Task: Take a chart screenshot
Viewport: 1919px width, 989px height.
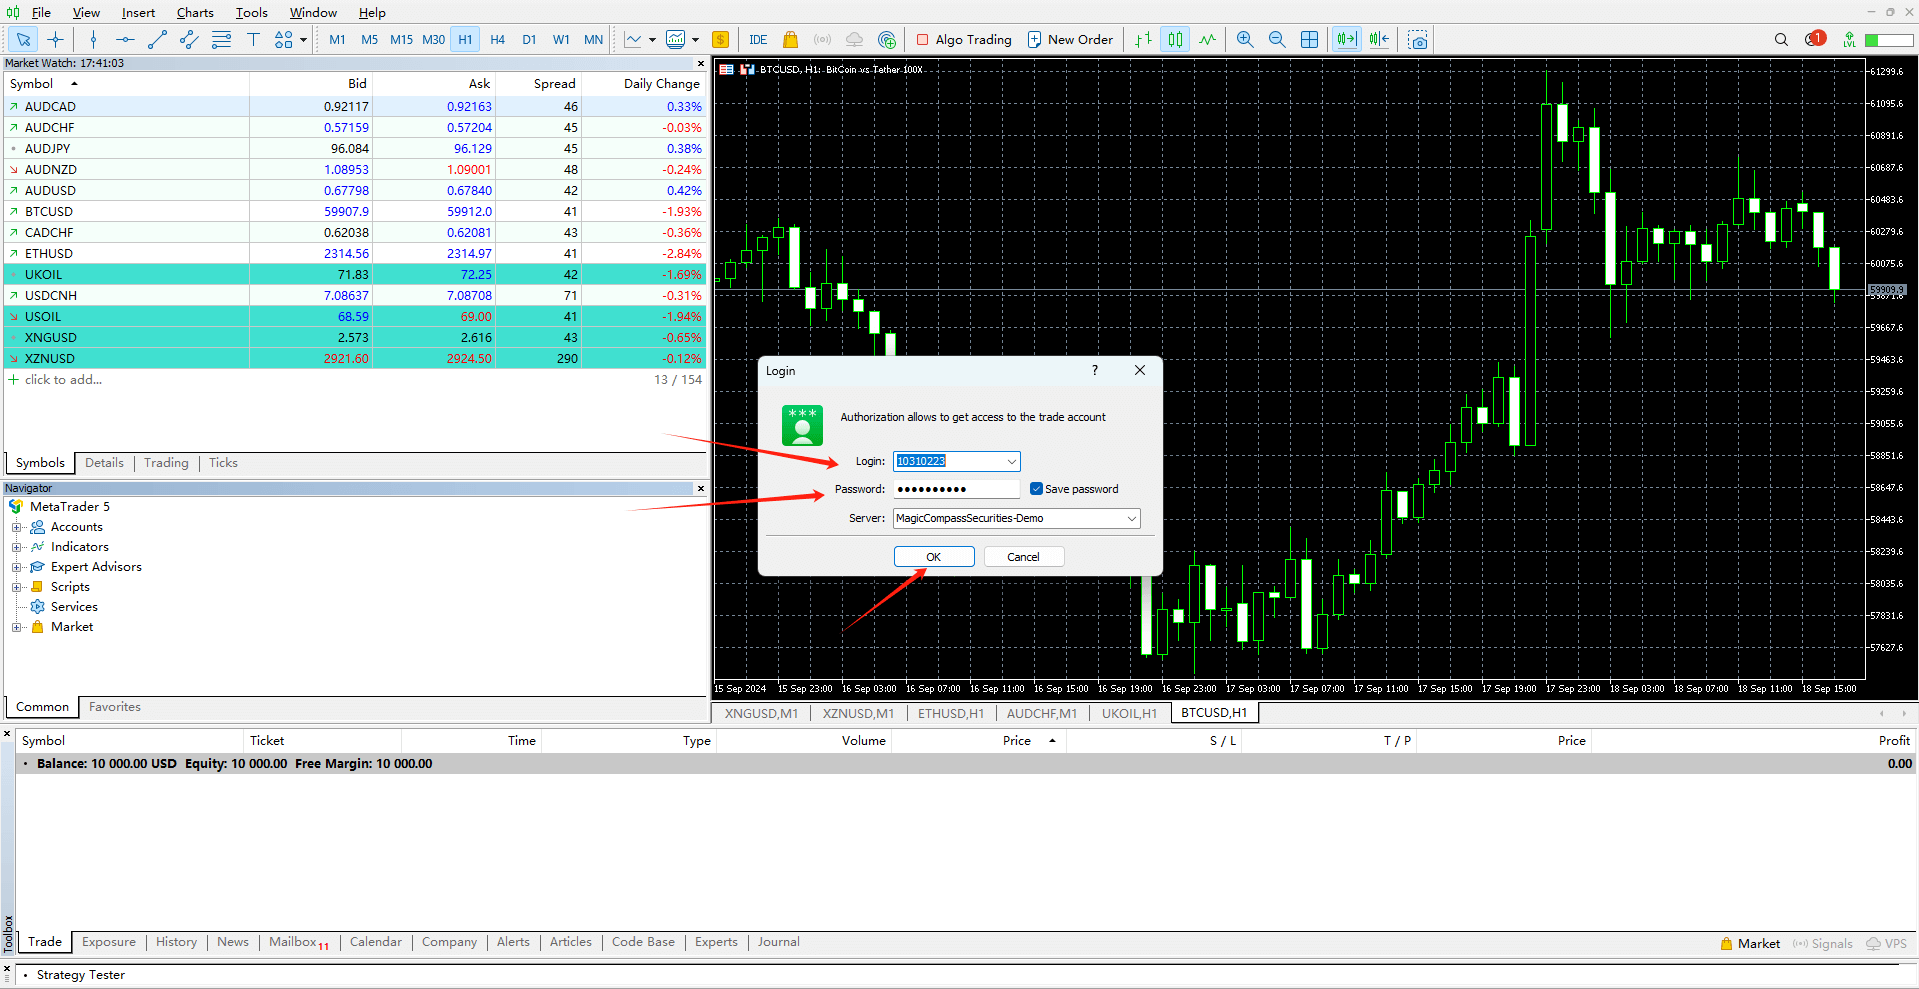Action: tap(1418, 40)
